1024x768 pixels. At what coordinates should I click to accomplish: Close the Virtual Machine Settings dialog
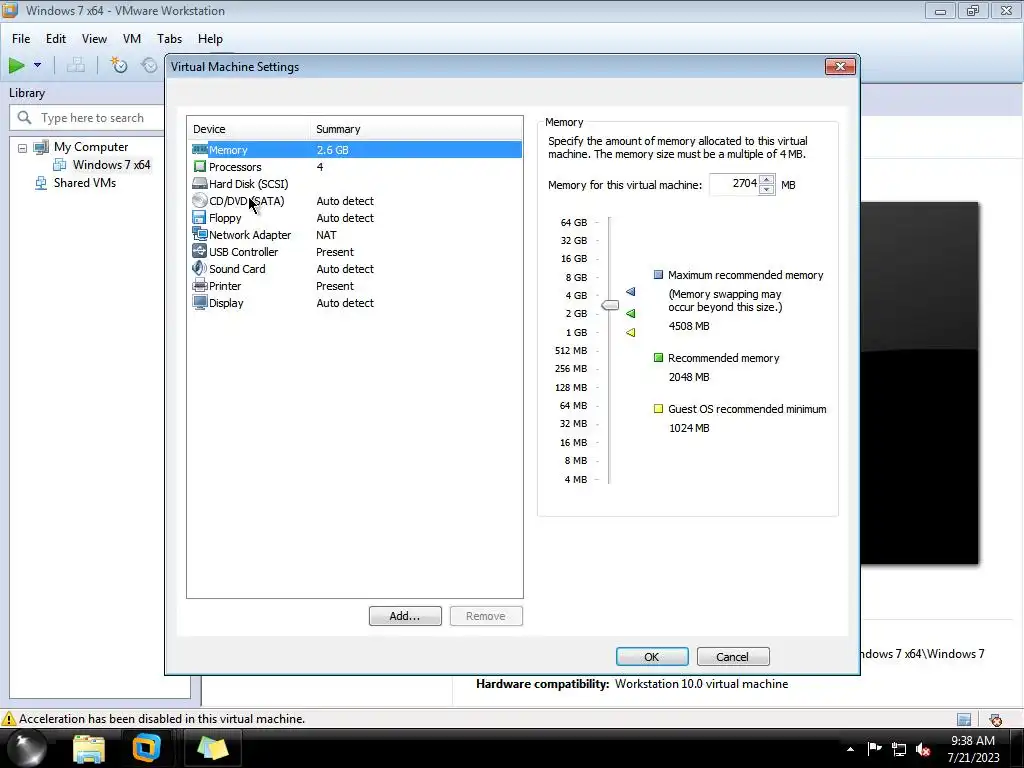point(840,66)
